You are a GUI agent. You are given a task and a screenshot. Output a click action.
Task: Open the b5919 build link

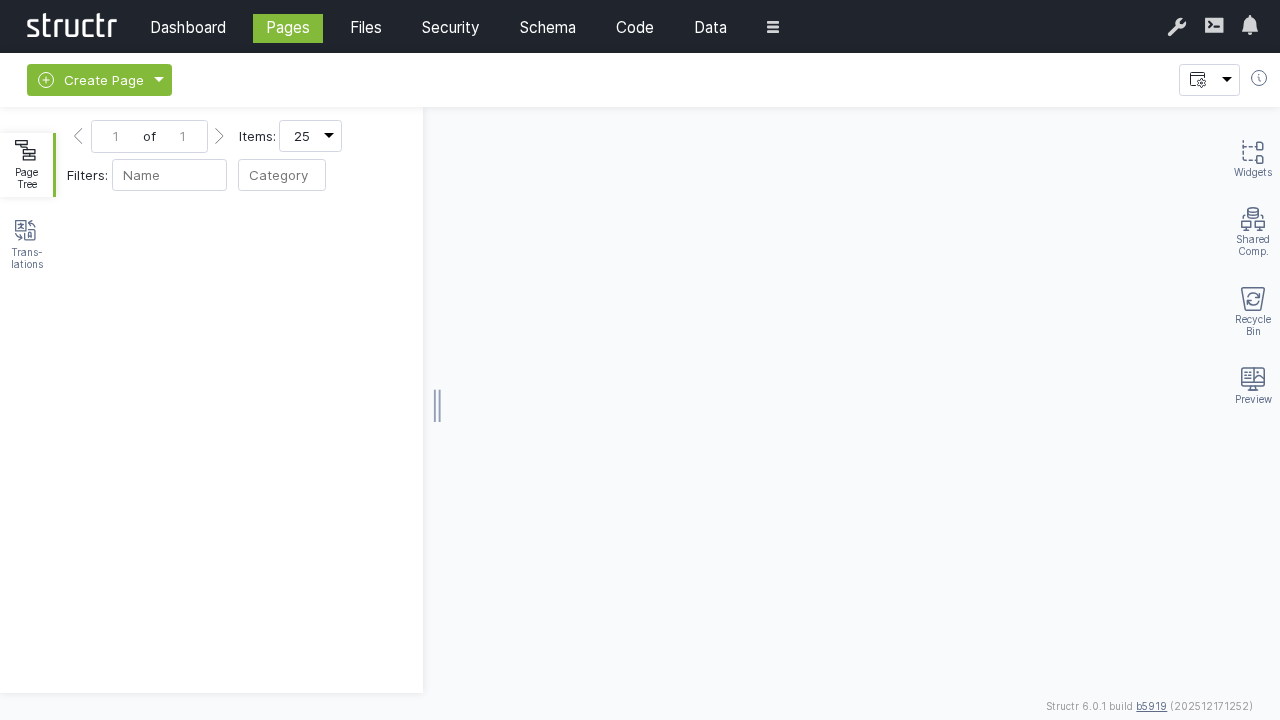[1151, 706]
